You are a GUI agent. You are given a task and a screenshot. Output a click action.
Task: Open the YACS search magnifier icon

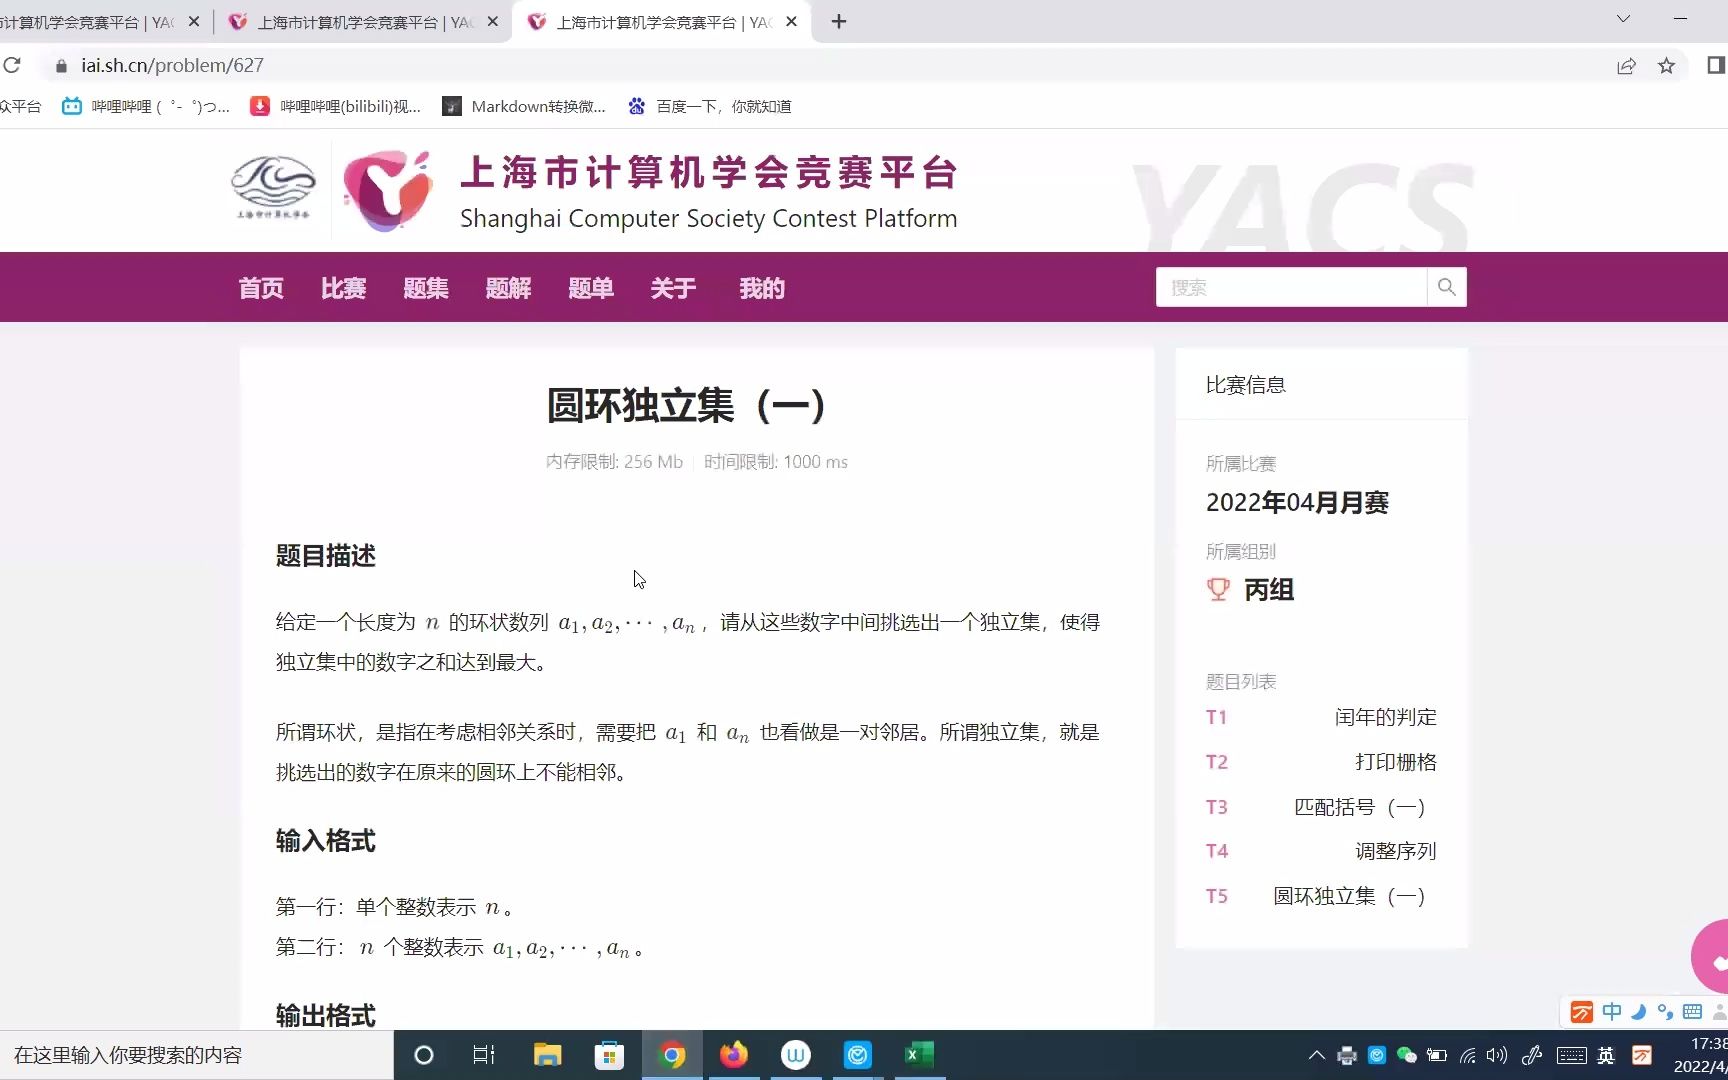click(x=1446, y=287)
